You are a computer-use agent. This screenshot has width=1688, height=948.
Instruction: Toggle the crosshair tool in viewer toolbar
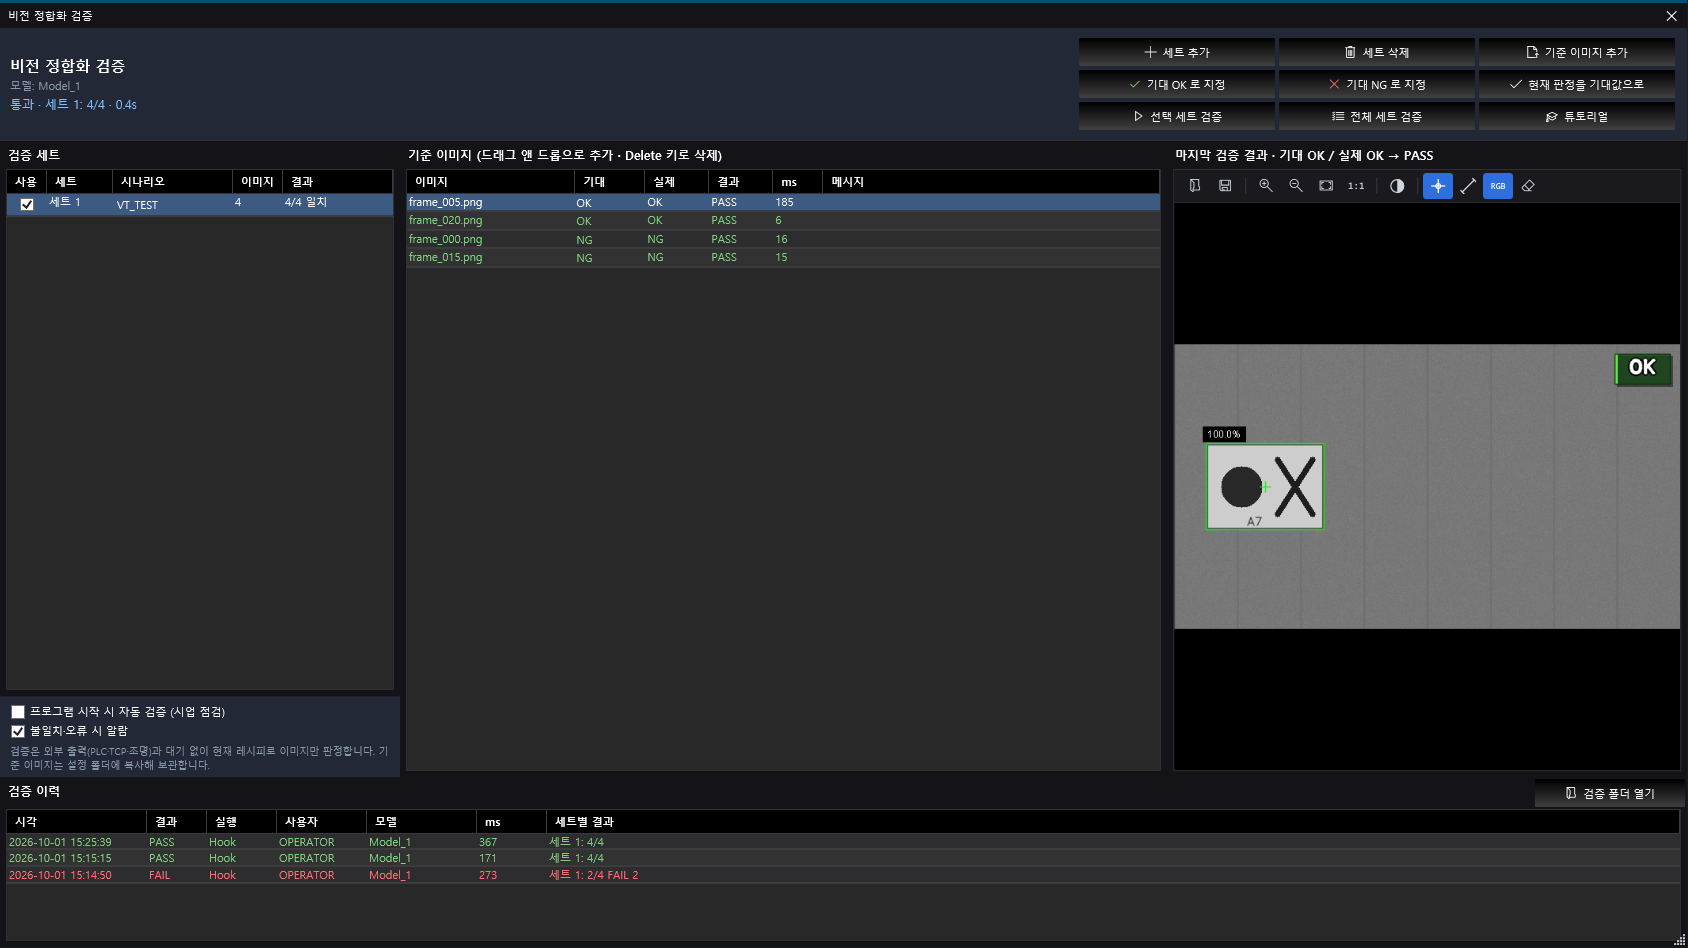[x=1438, y=186]
